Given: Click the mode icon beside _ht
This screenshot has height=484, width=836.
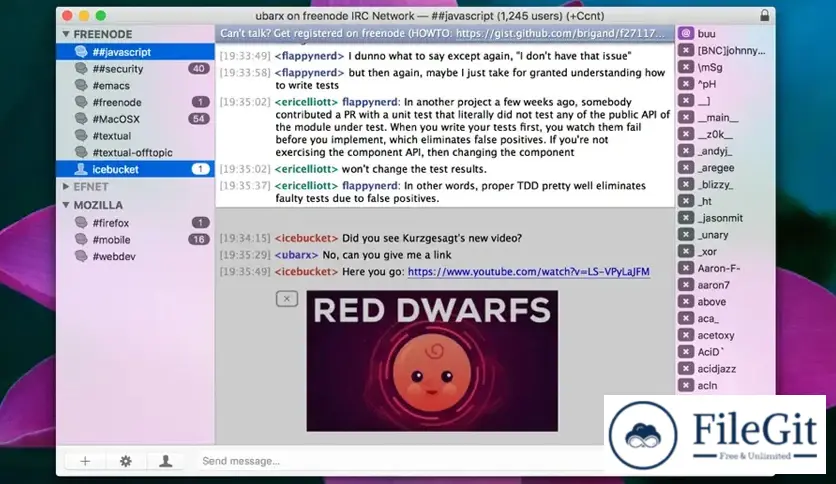Looking at the screenshot, I should pyautogui.click(x=686, y=201).
